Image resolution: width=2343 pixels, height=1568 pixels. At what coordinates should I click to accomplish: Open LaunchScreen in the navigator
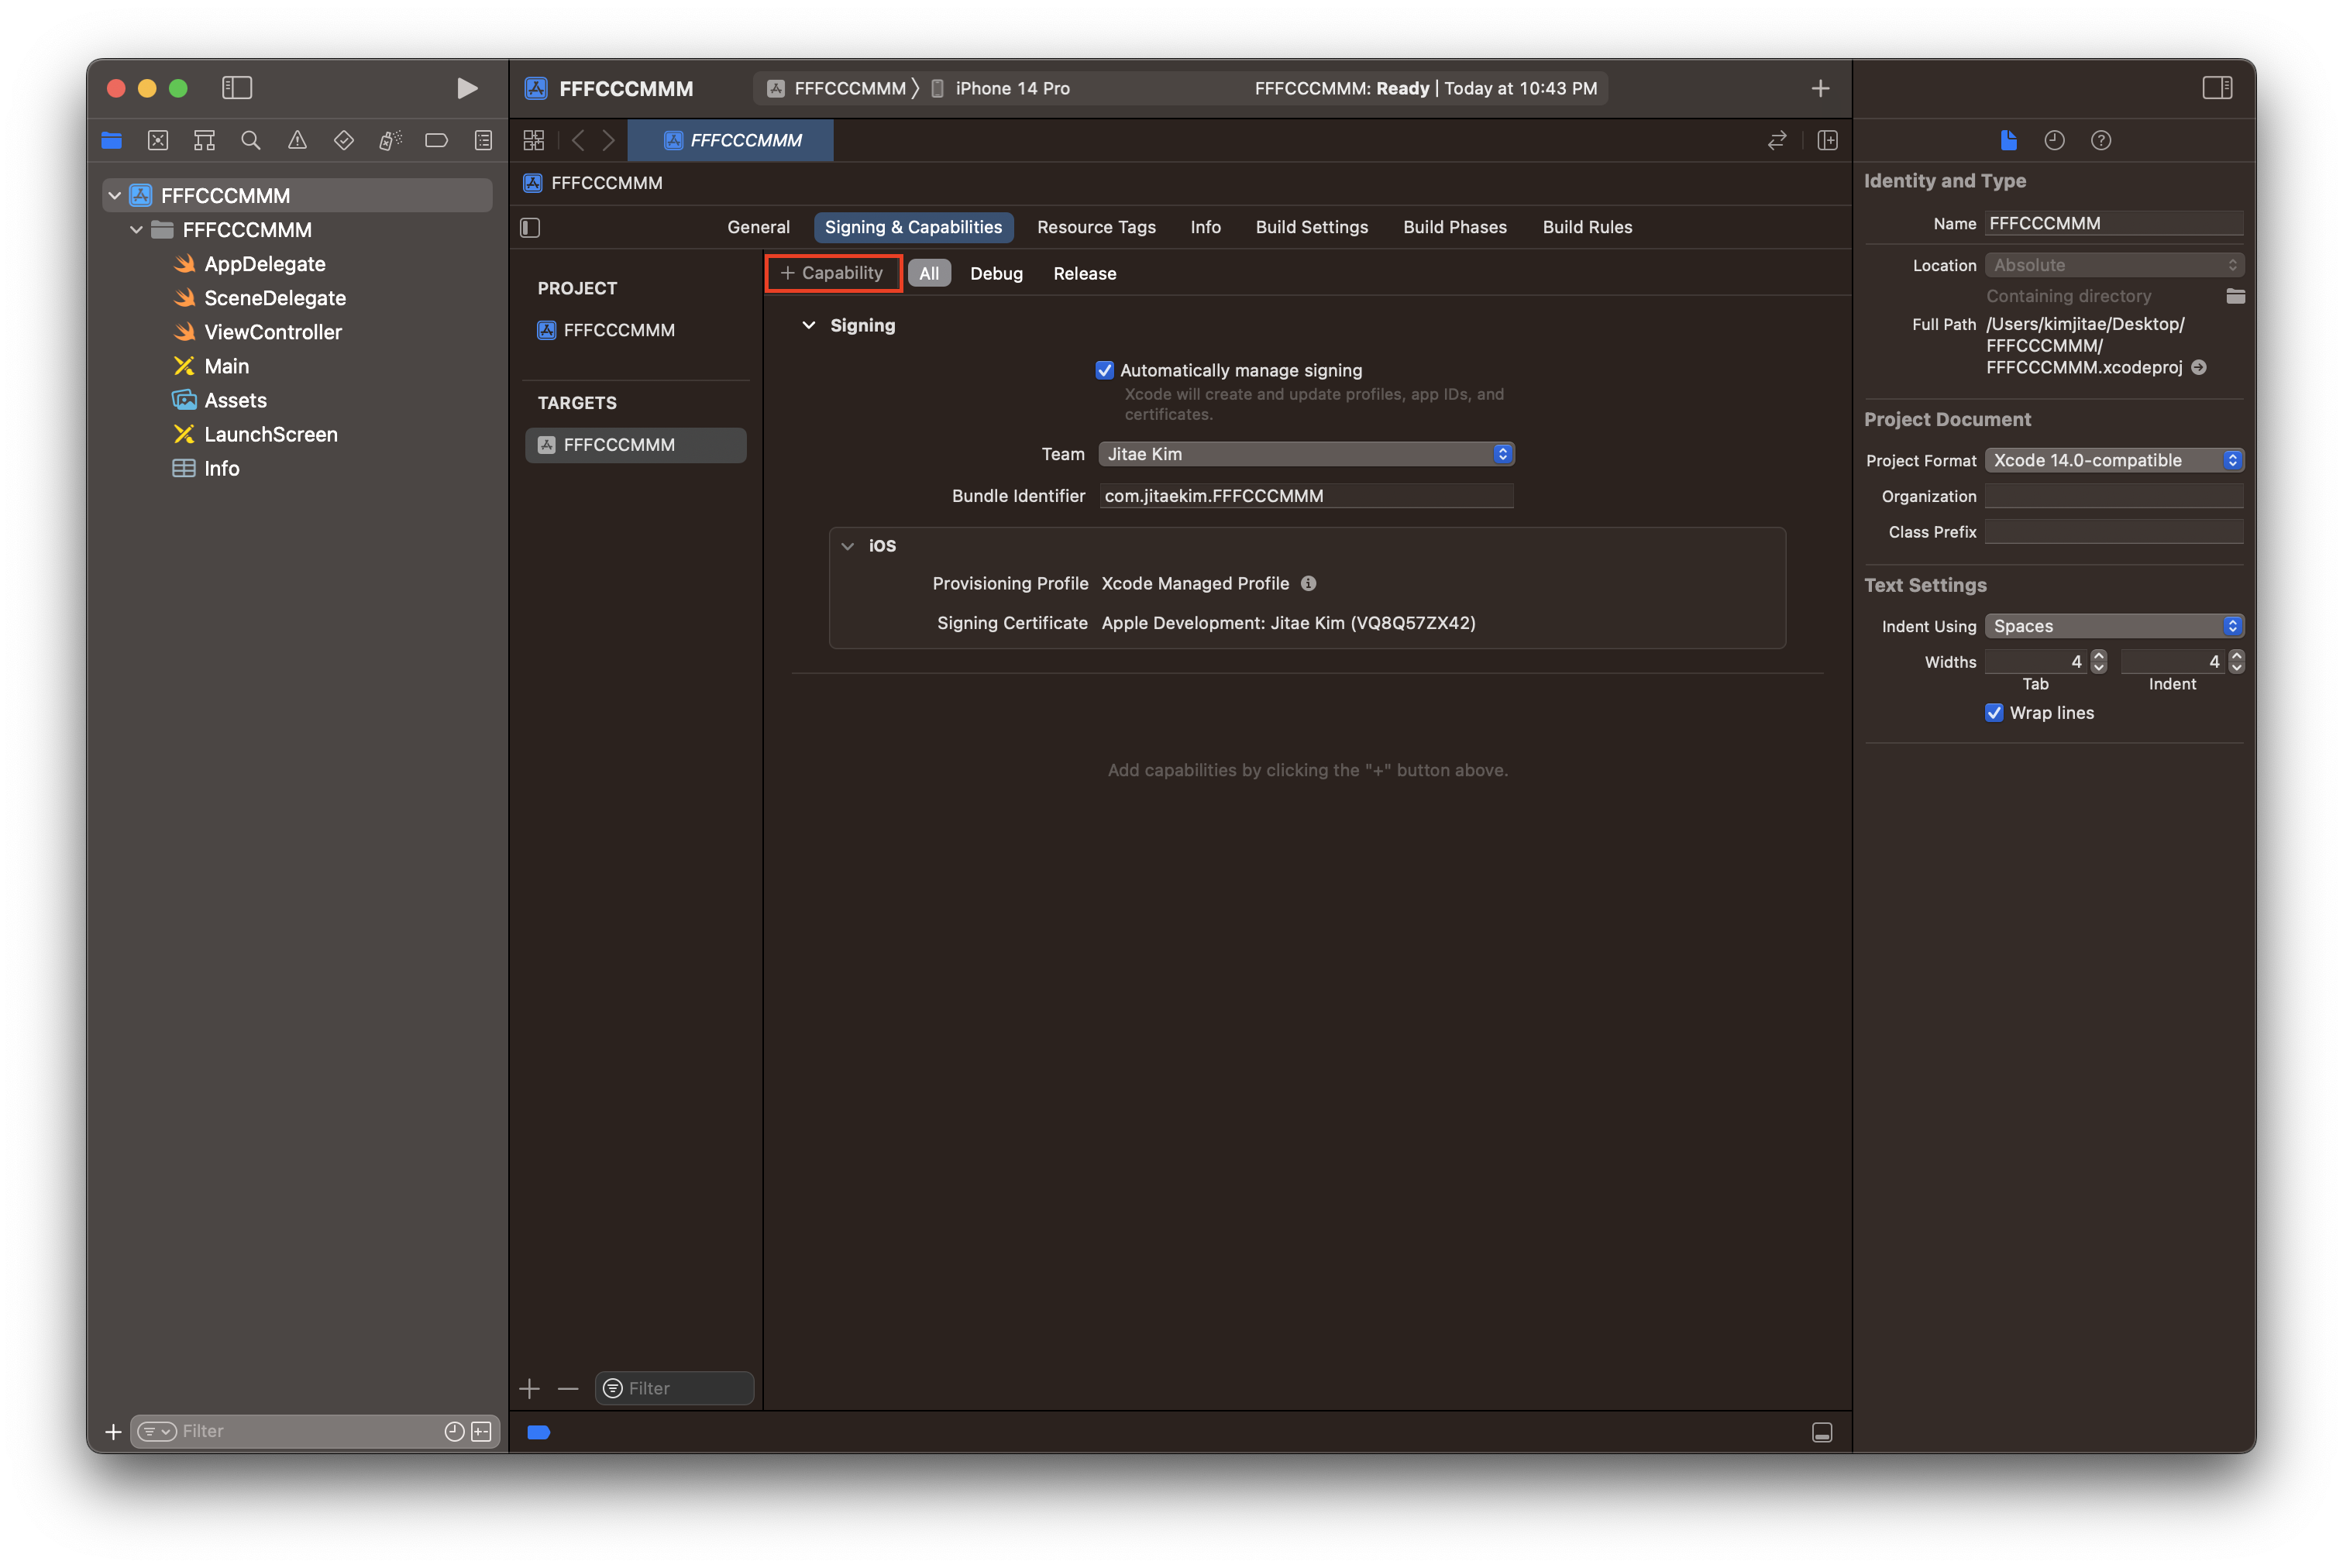pyautogui.click(x=270, y=434)
